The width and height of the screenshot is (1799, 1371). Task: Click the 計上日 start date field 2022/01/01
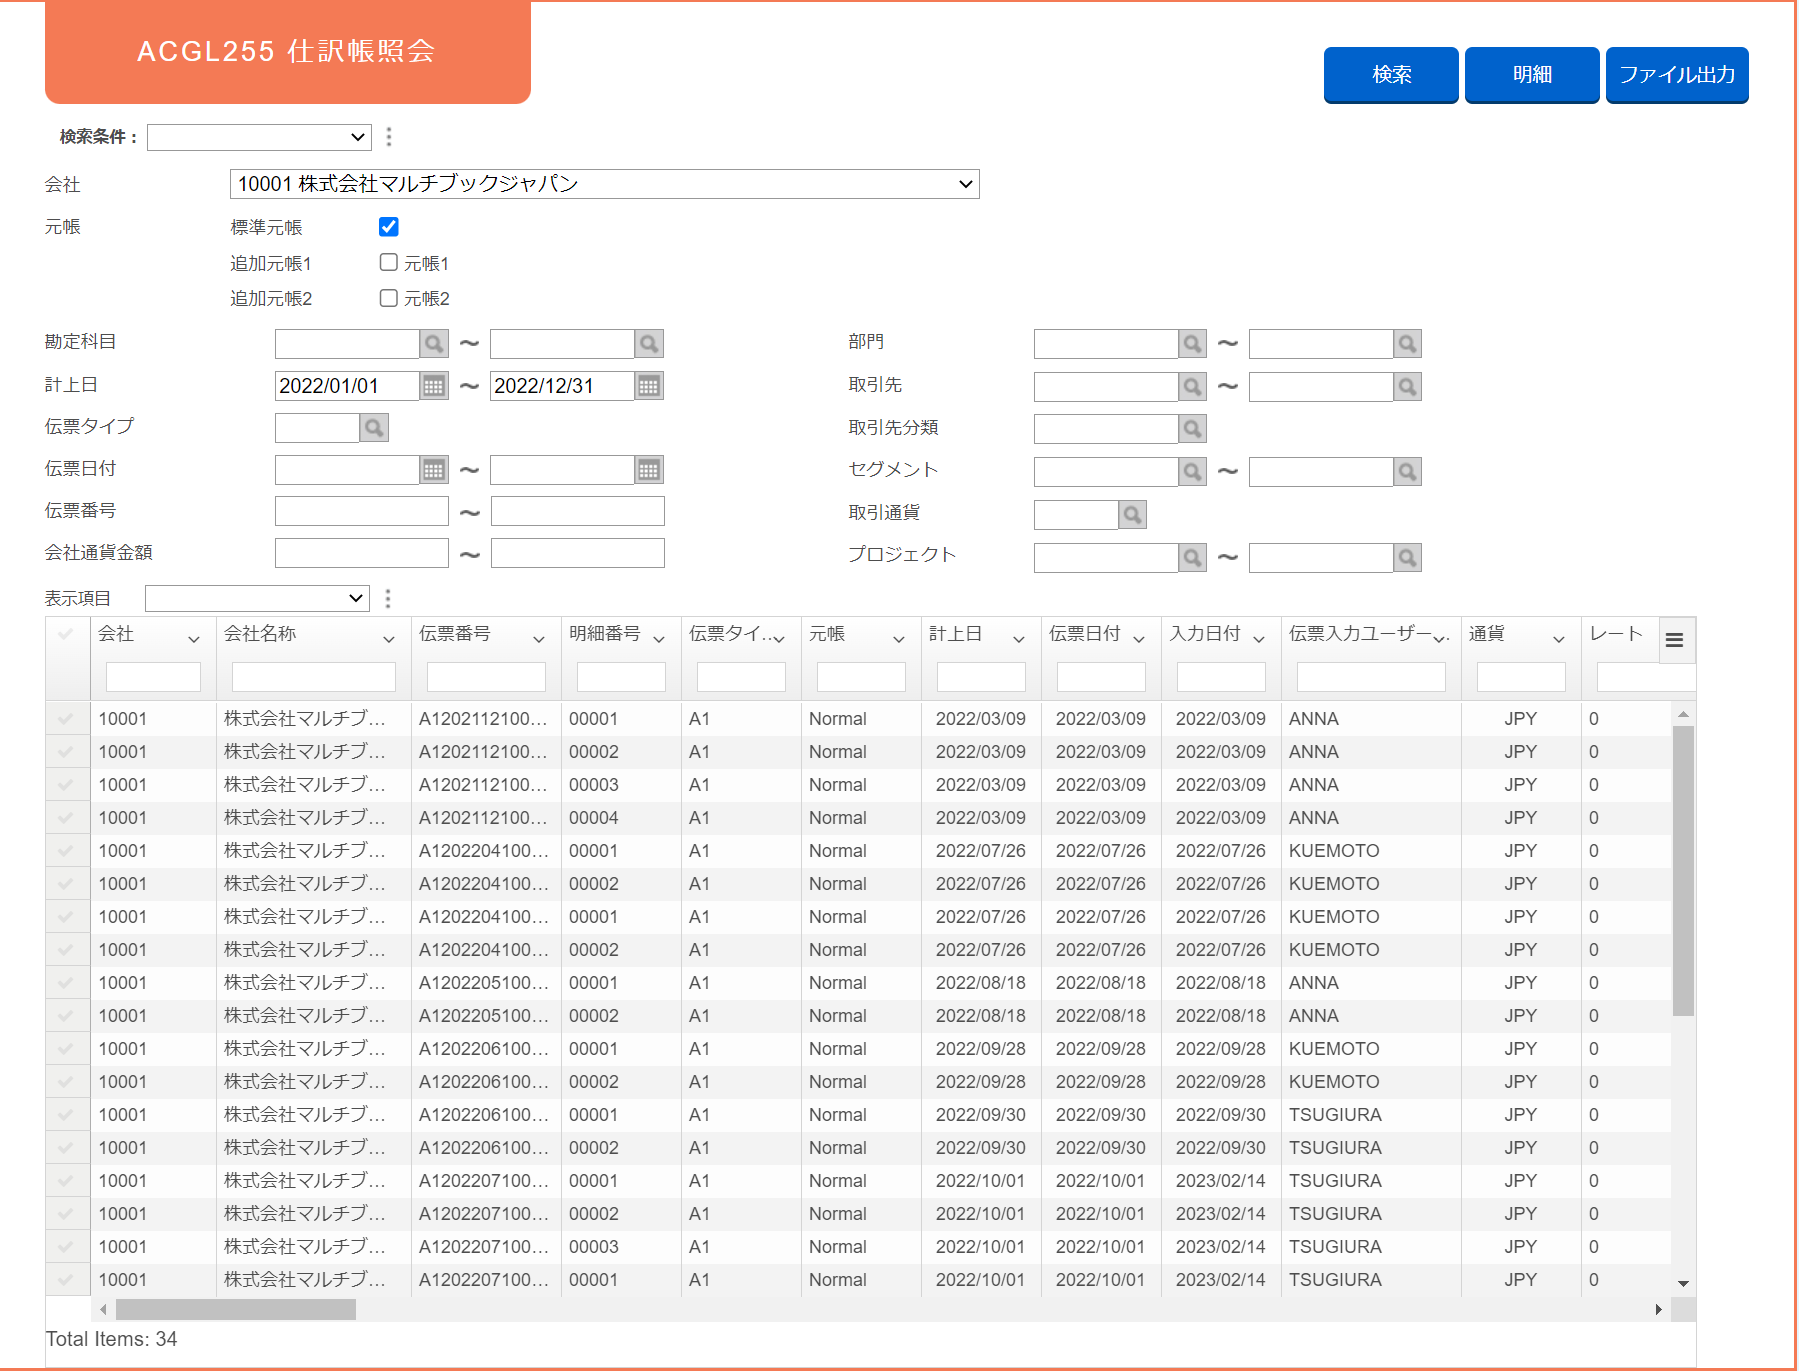(x=347, y=386)
